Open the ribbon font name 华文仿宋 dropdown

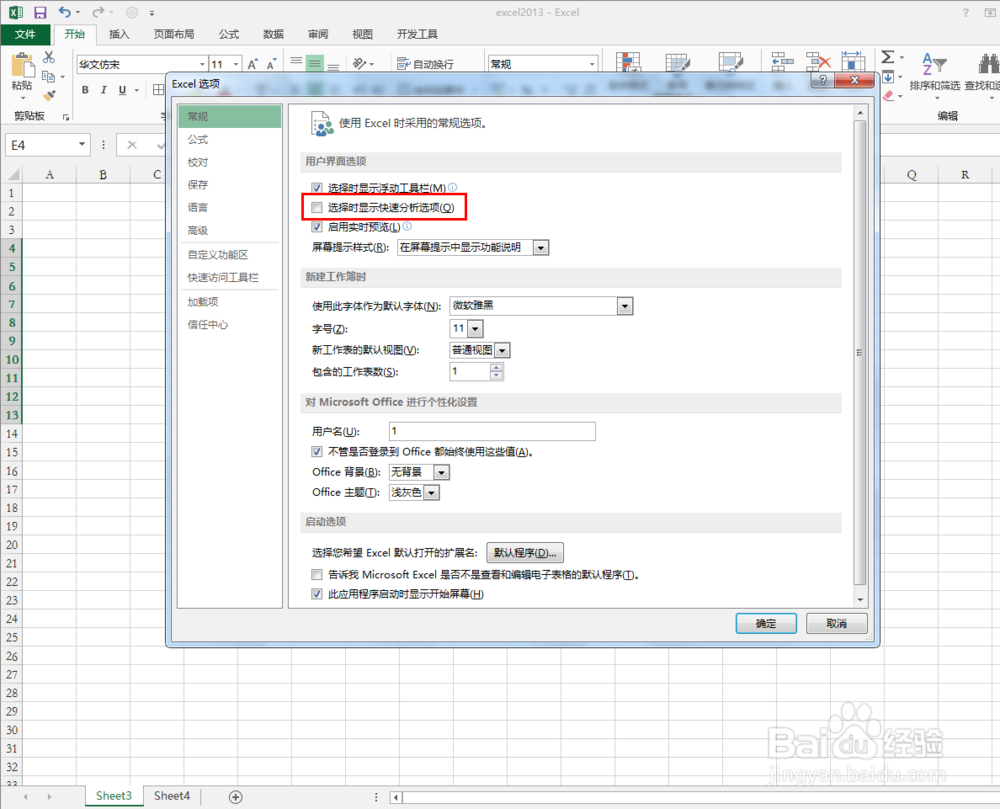202,64
